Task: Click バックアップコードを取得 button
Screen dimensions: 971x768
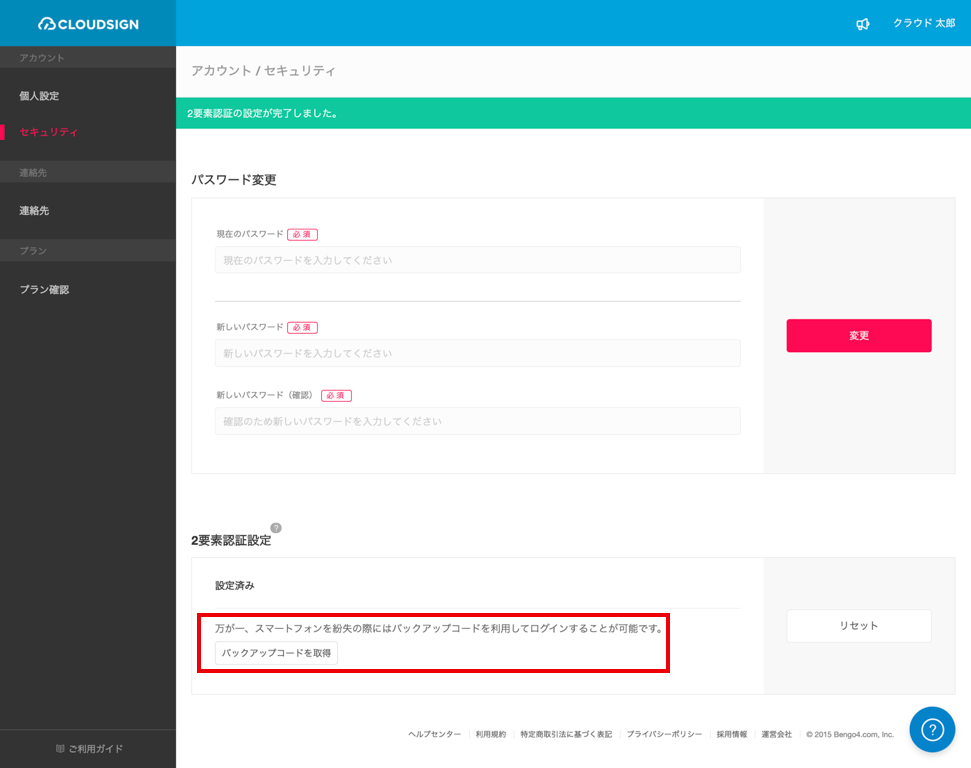Action: click(276, 653)
